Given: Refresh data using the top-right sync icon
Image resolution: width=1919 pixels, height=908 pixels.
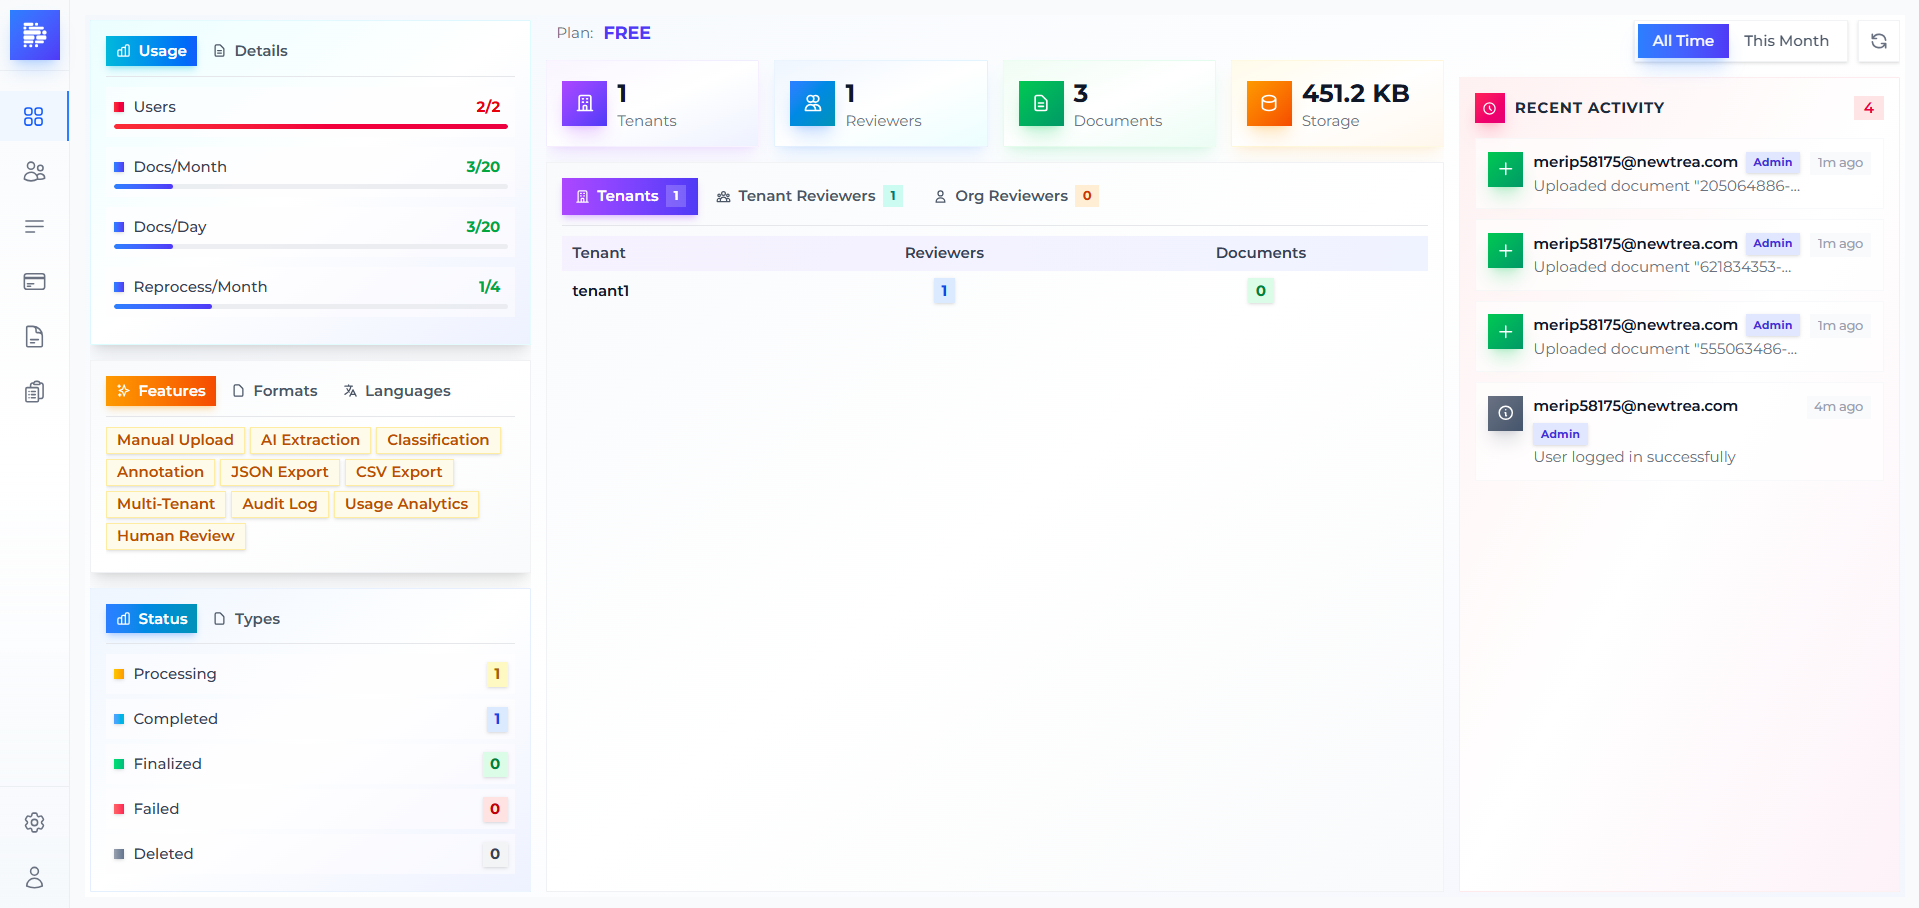Looking at the screenshot, I should point(1879,41).
